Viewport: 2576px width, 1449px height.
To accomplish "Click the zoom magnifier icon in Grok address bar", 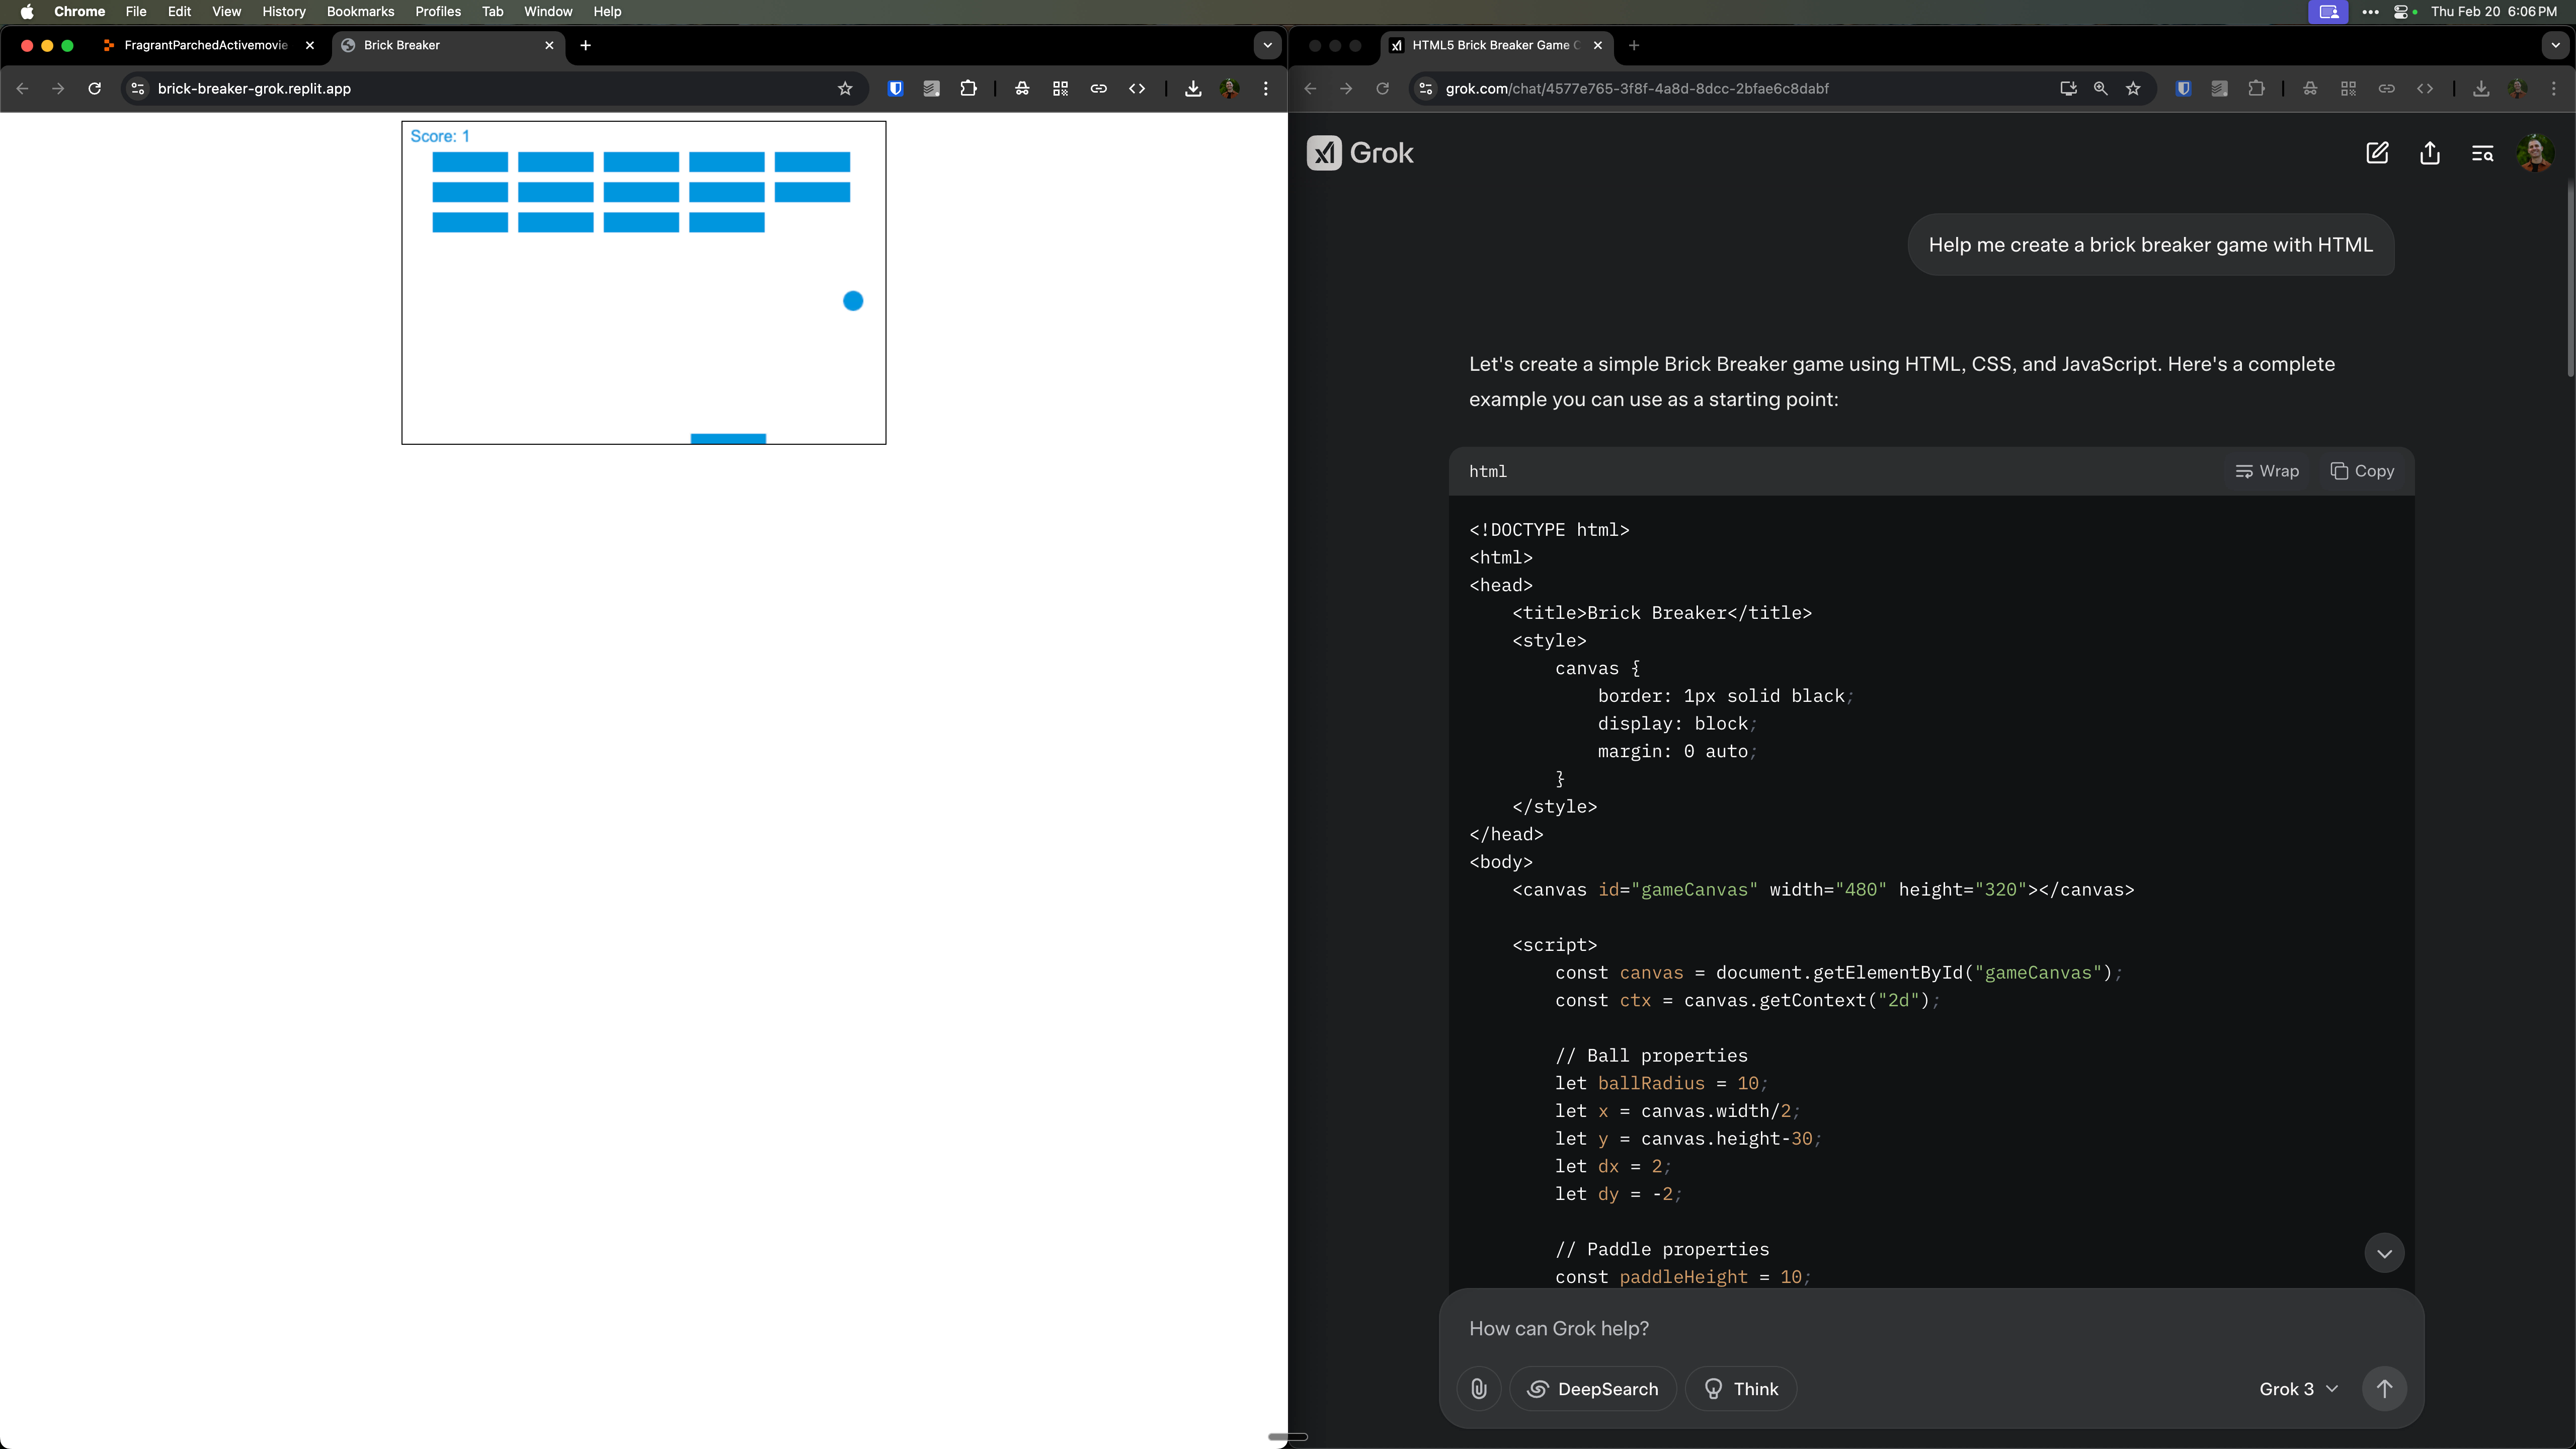I will (2100, 88).
